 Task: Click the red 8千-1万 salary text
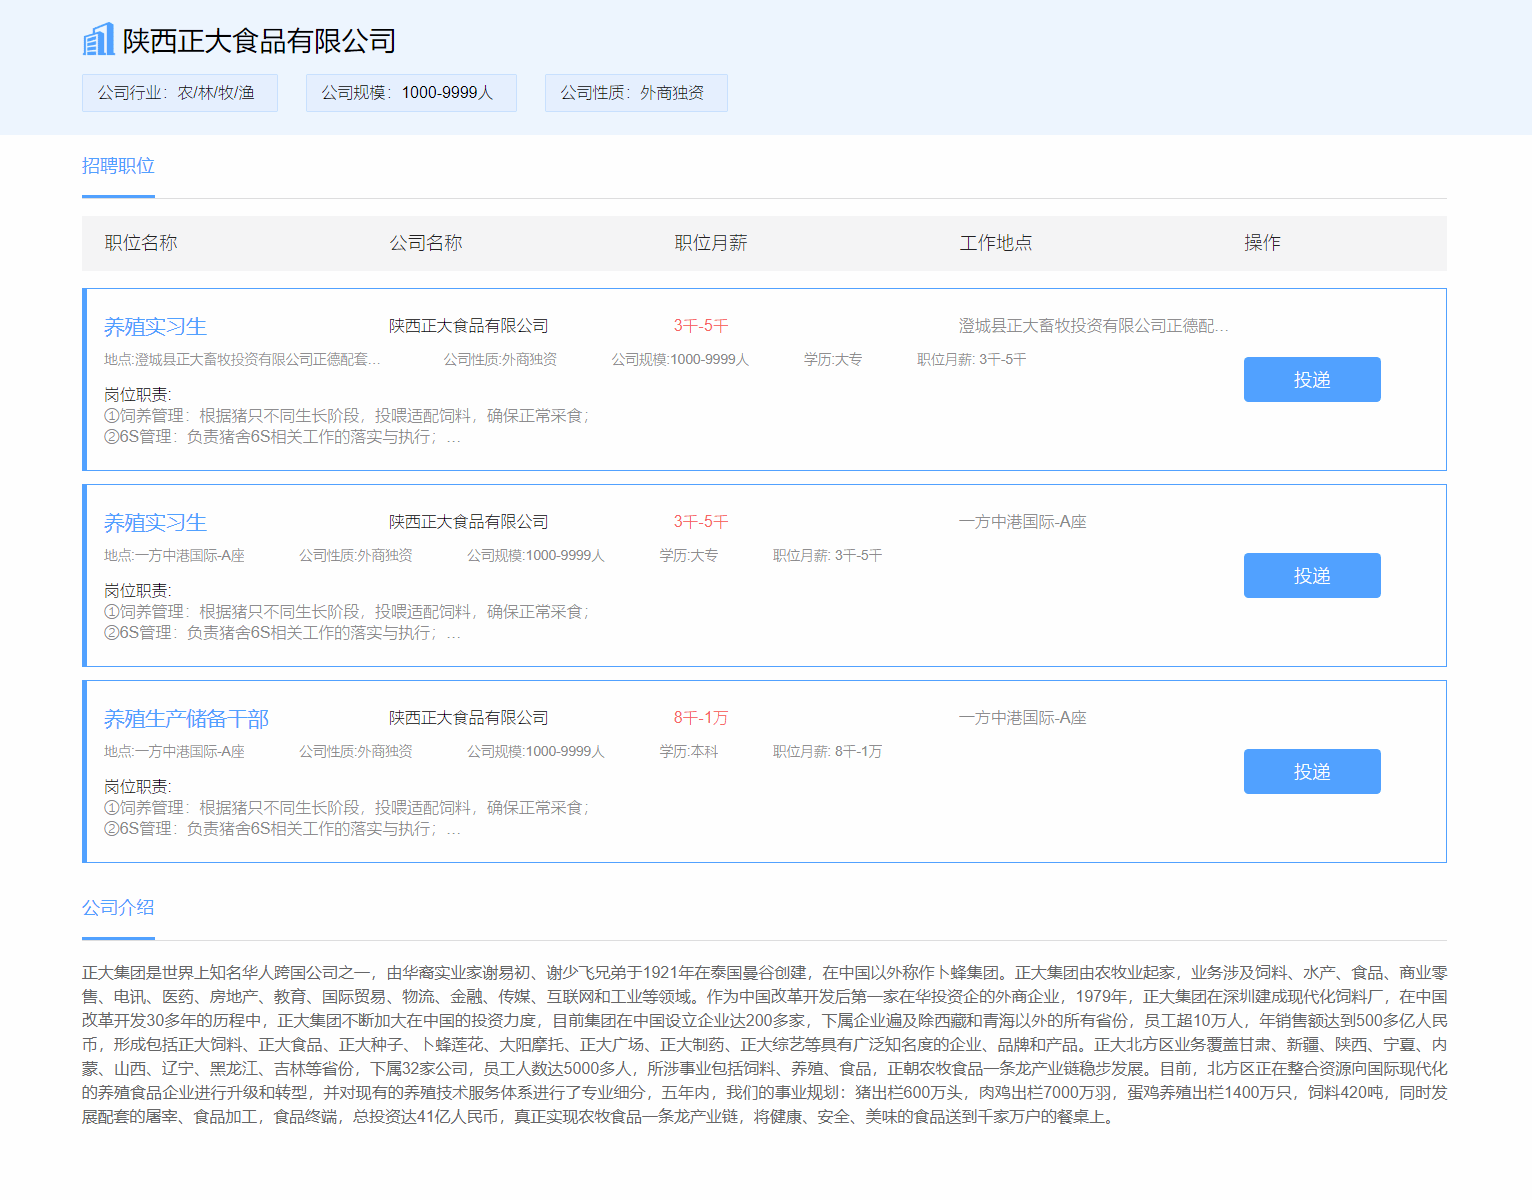tap(701, 718)
